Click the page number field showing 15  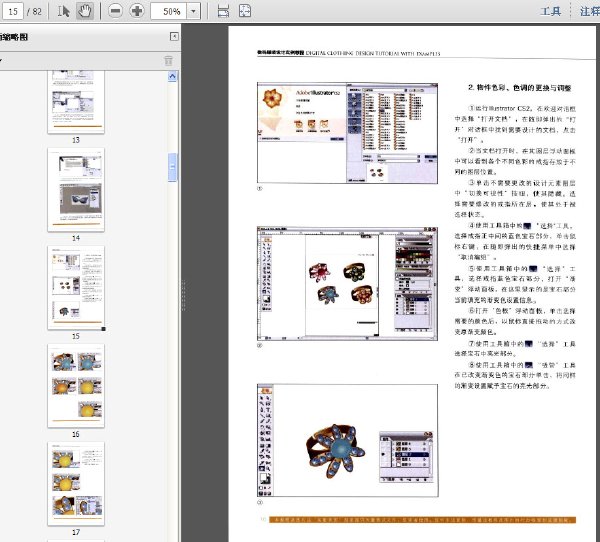click(x=13, y=11)
